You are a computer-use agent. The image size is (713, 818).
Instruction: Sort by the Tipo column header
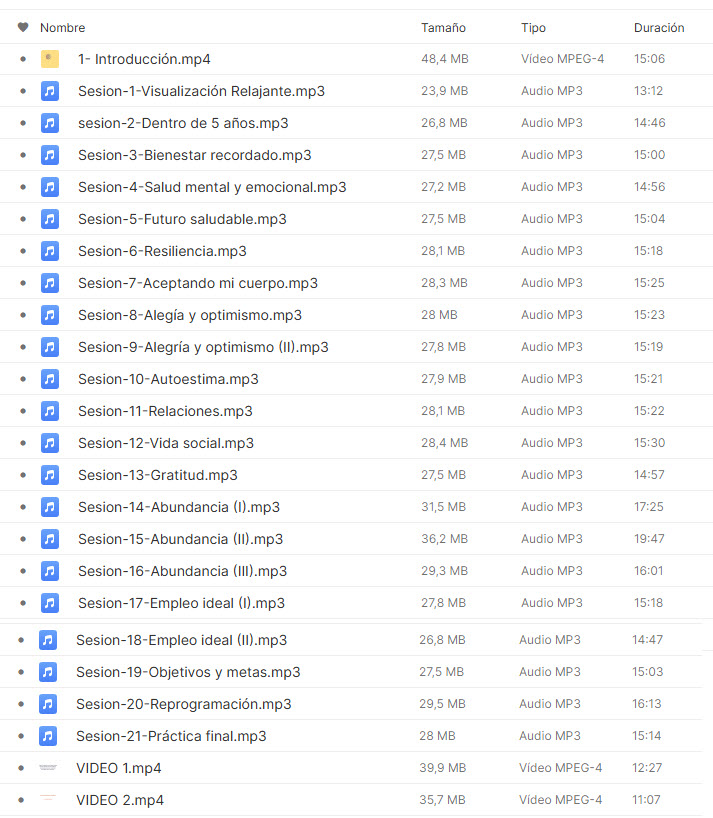tap(533, 28)
